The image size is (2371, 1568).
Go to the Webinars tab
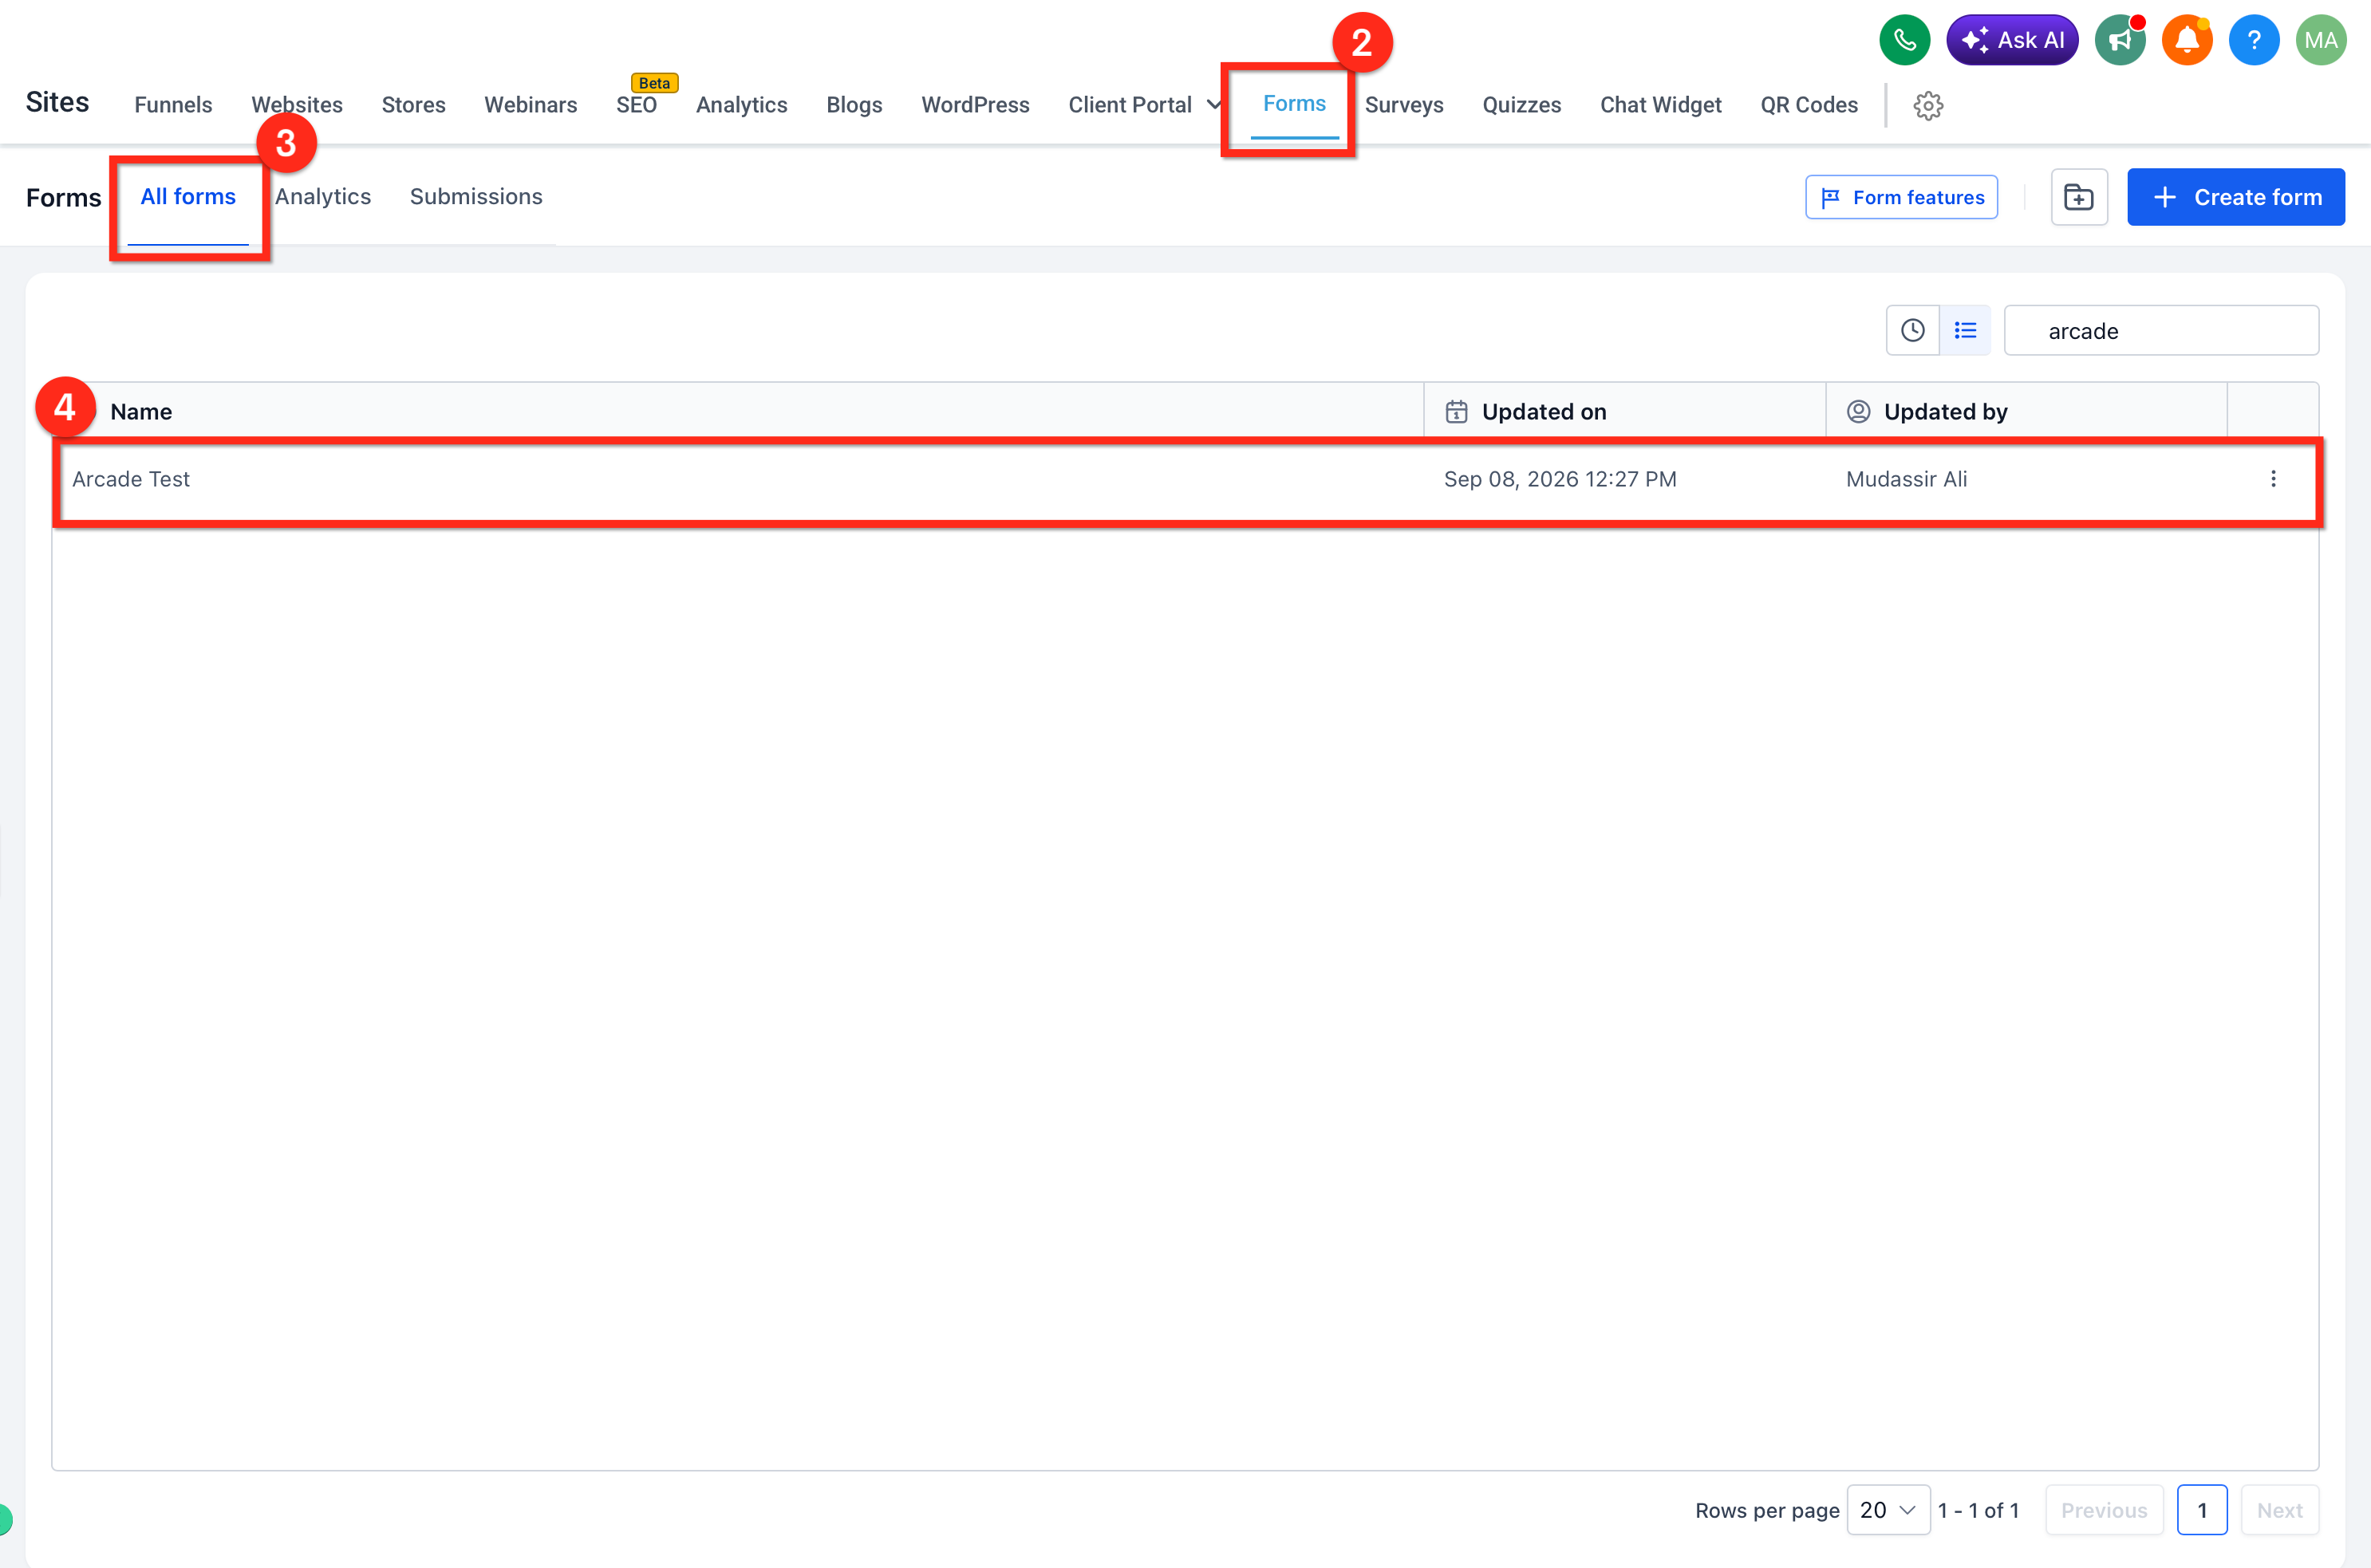tap(530, 105)
